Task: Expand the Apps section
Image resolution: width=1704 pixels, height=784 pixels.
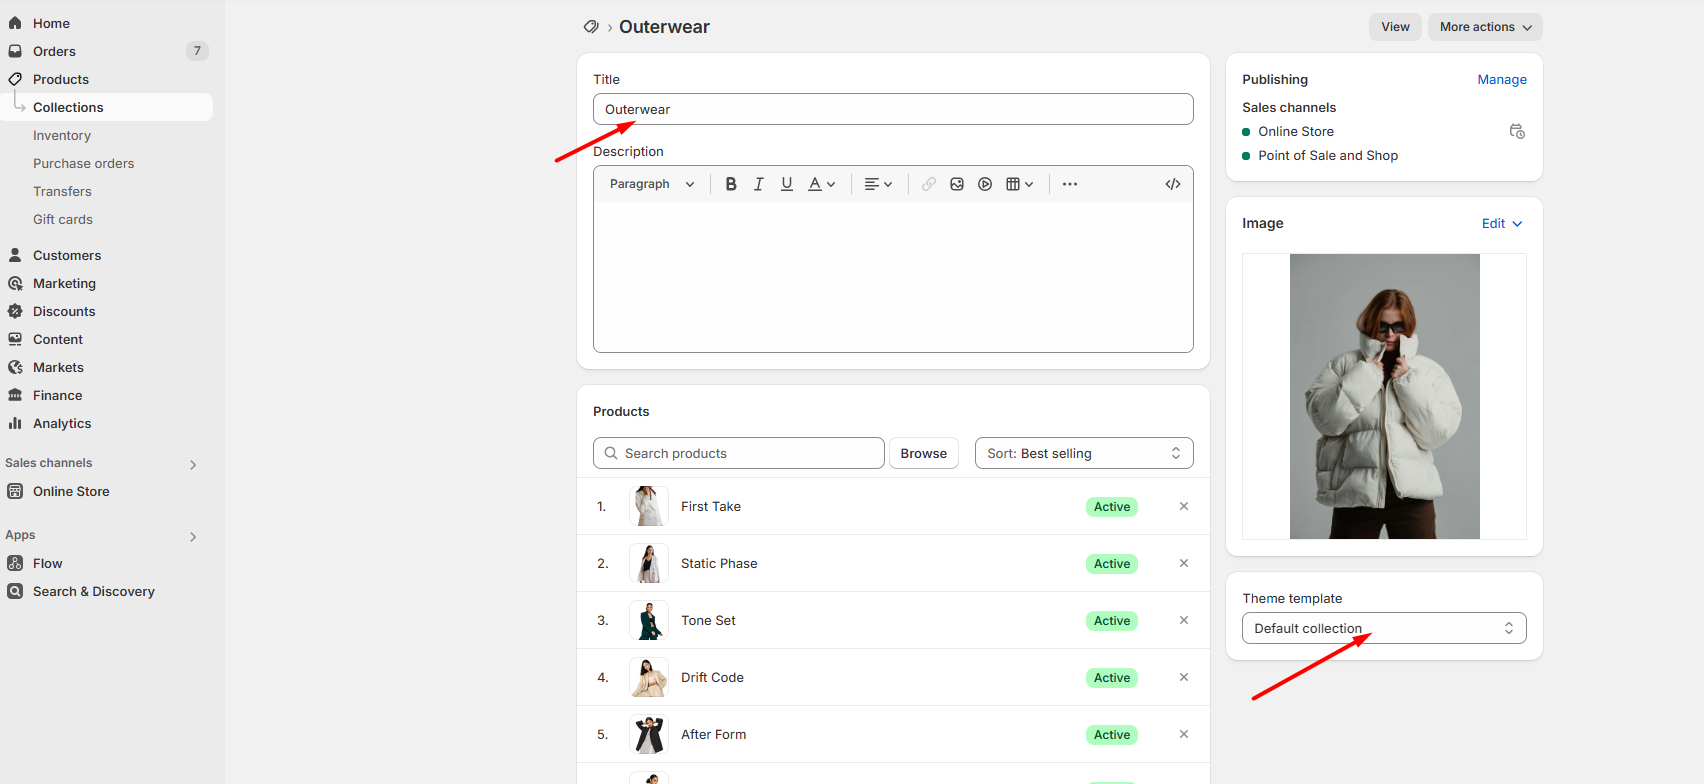Action: [193, 536]
